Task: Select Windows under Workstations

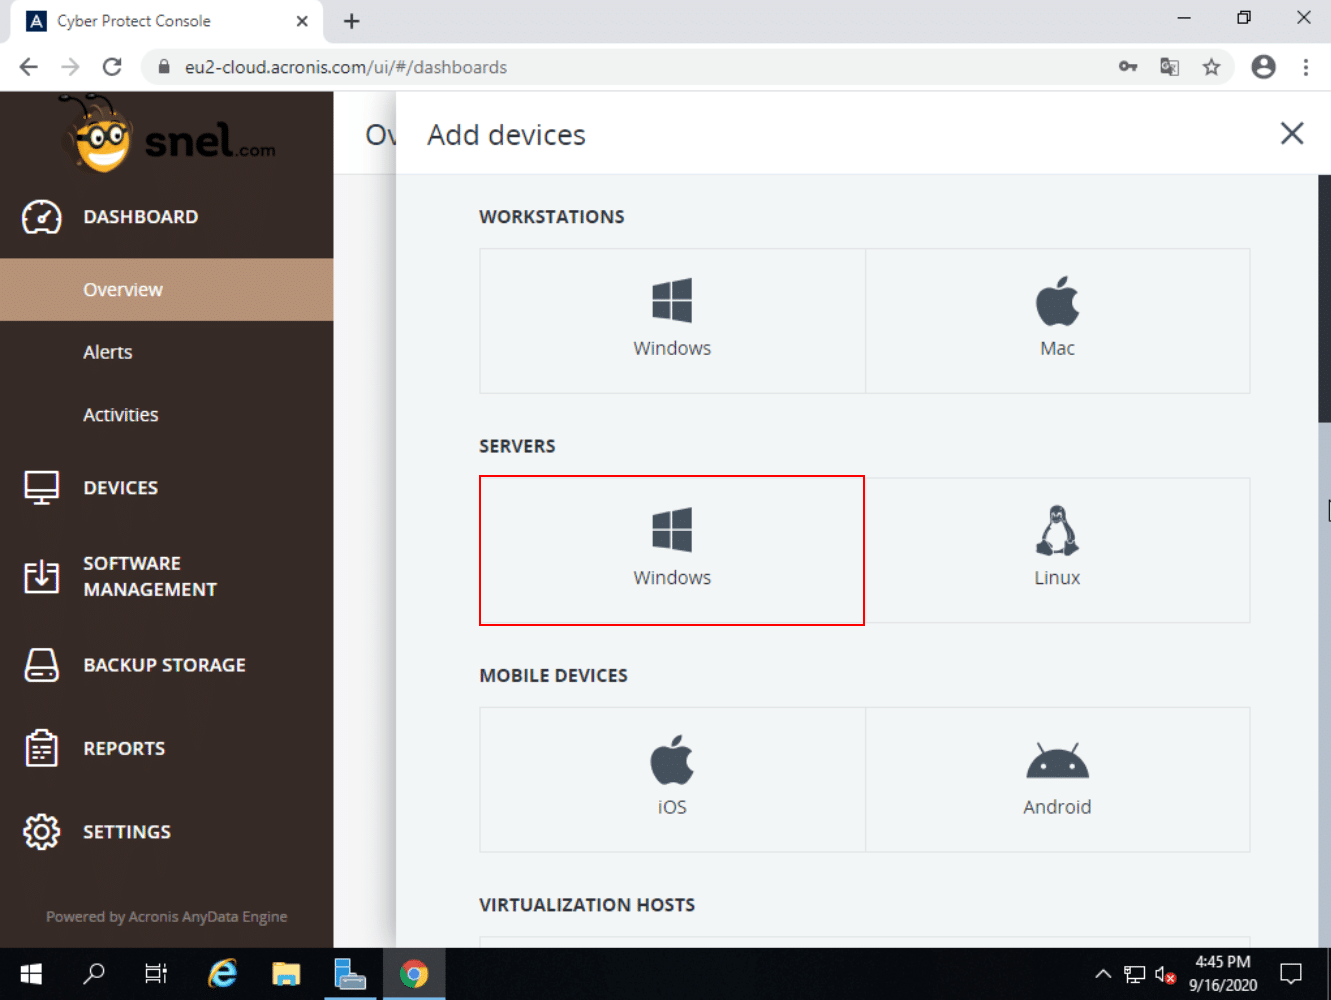Action: [x=672, y=320]
